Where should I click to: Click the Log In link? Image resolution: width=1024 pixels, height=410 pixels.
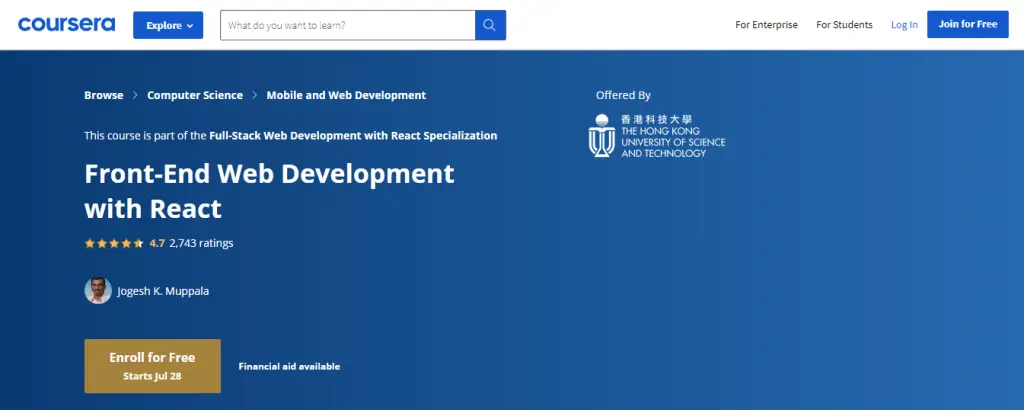tap(904, 25)
